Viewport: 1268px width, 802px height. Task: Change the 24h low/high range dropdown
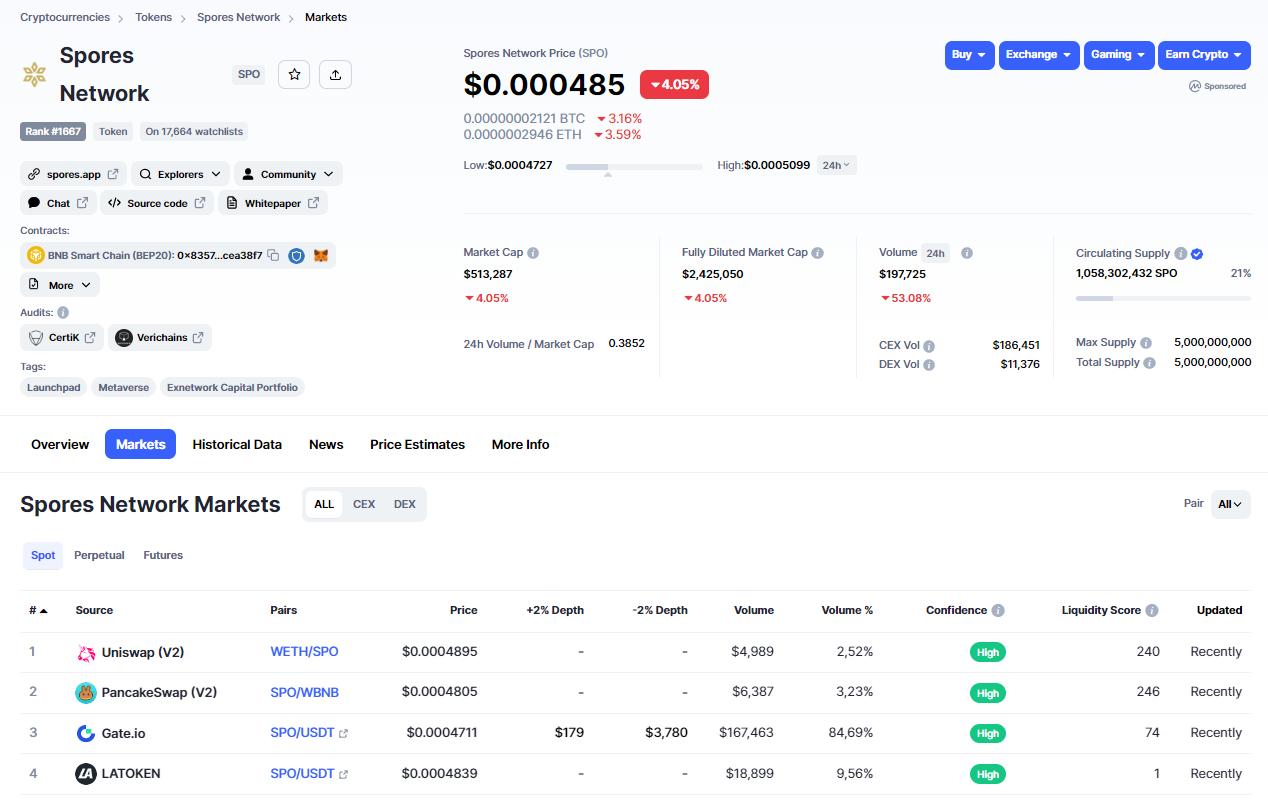coord(836,166)
